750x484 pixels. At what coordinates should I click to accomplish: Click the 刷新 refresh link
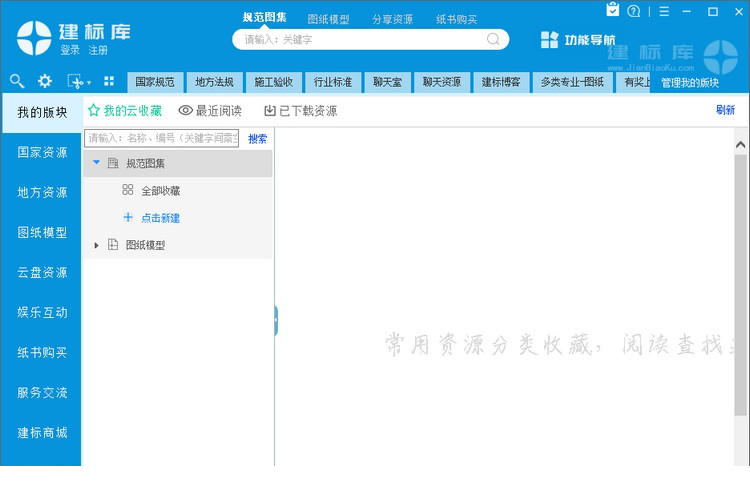tap(725, 111)
